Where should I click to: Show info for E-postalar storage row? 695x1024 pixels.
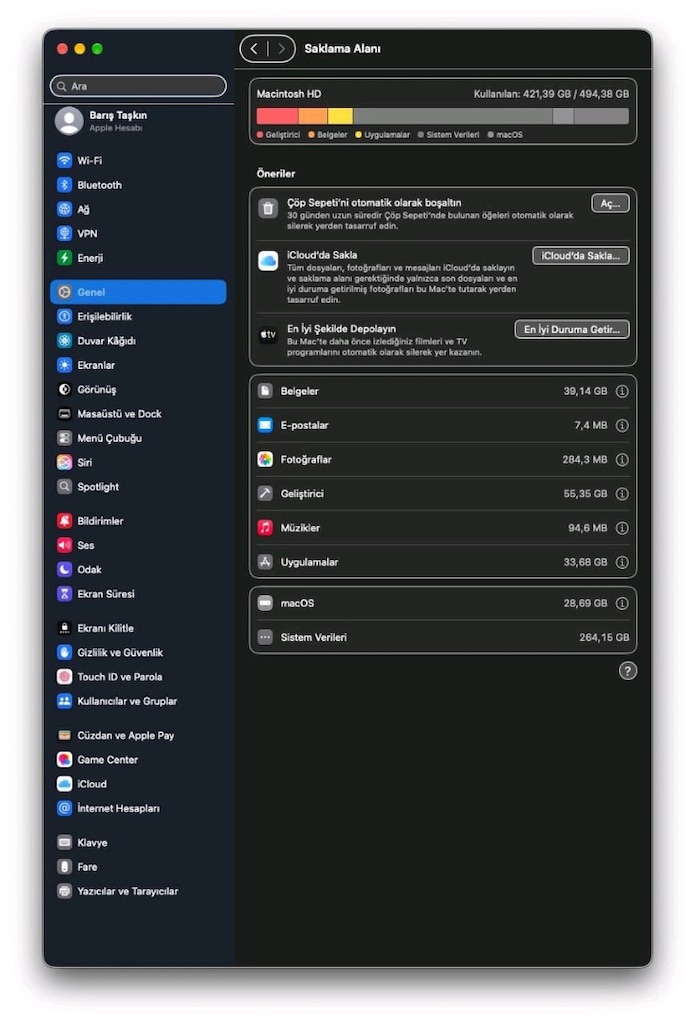tap(622, 425)
